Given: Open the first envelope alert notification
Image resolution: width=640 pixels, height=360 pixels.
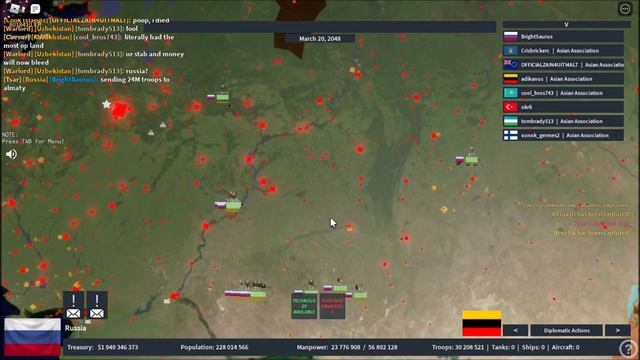Looking at the screenshot, I should [73, 305].
